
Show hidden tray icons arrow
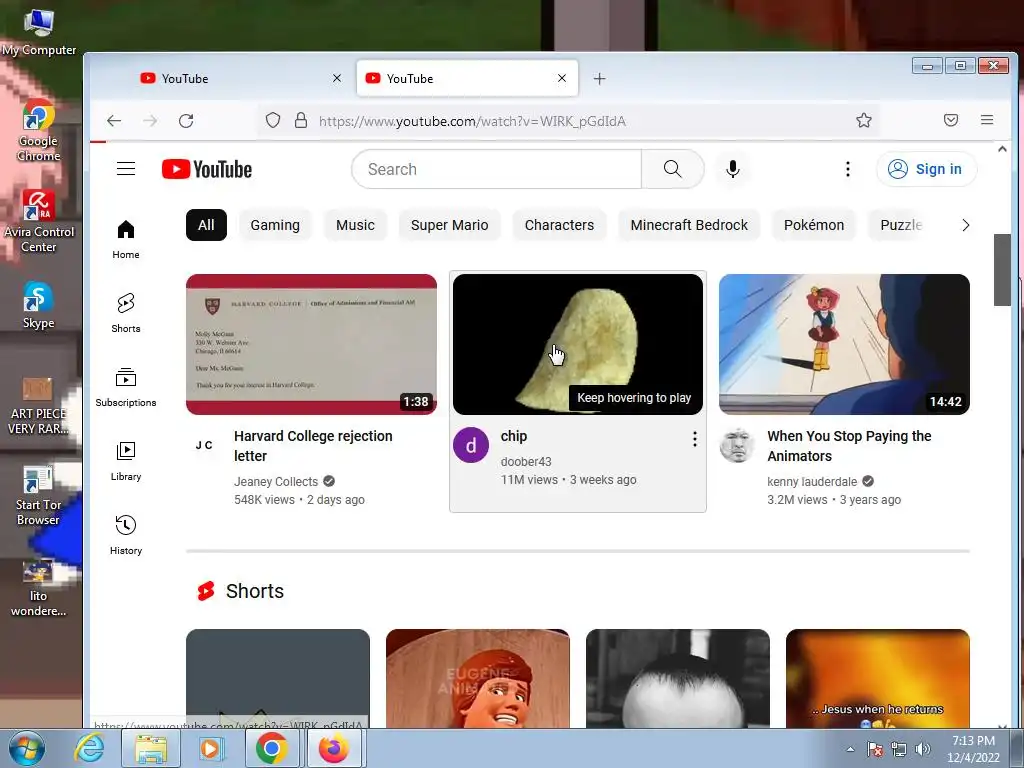850,749
